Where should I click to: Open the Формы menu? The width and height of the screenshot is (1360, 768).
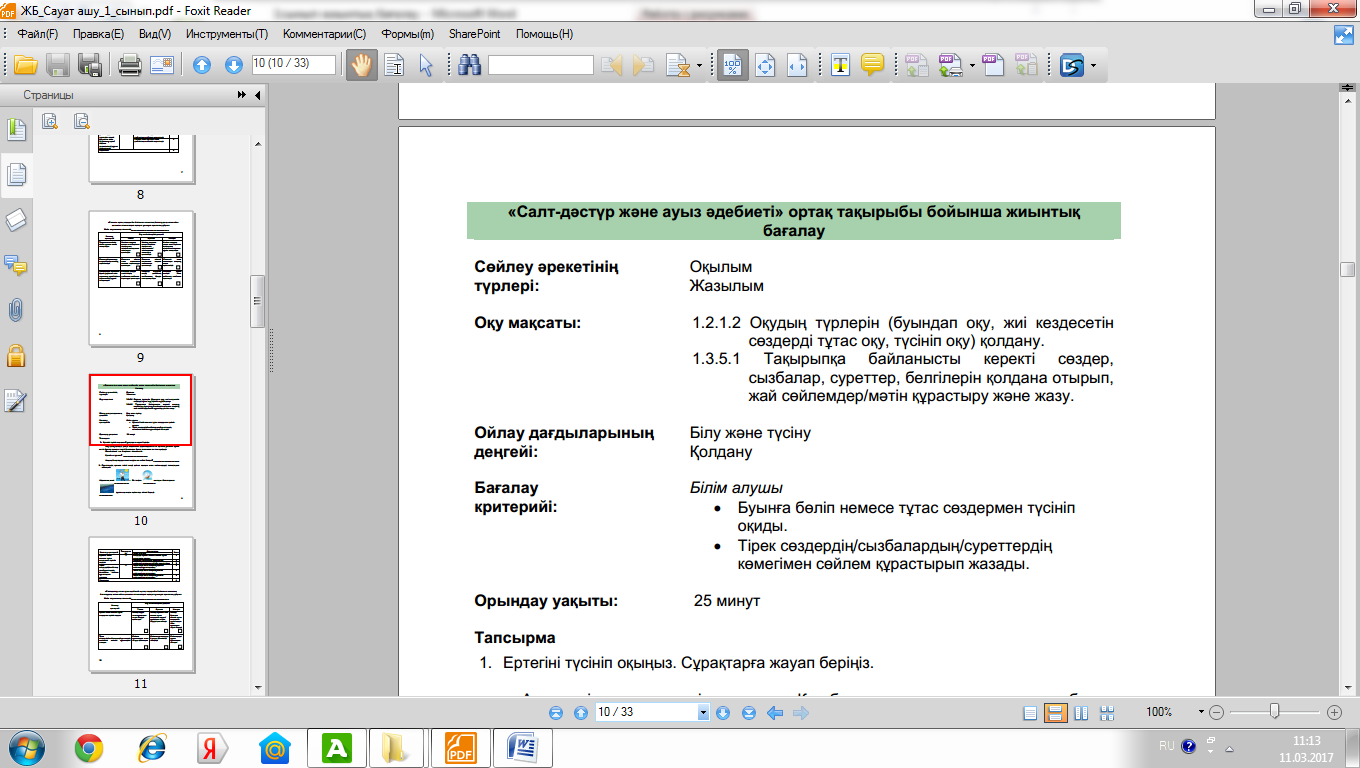(x=407, y=34)
